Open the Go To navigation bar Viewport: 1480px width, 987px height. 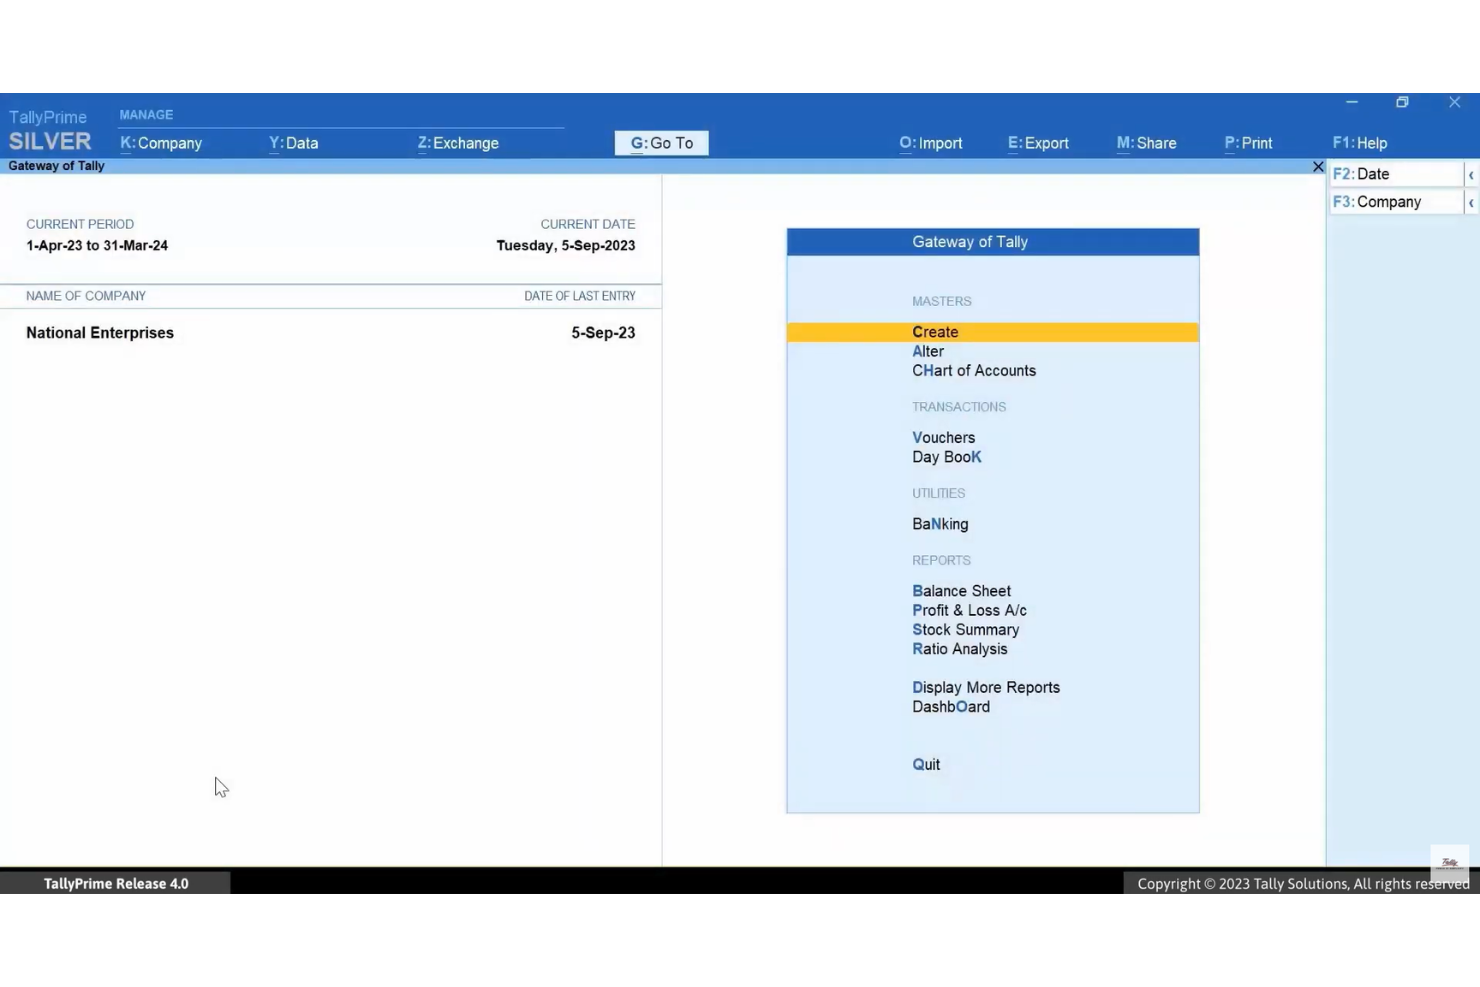[662, 143]
